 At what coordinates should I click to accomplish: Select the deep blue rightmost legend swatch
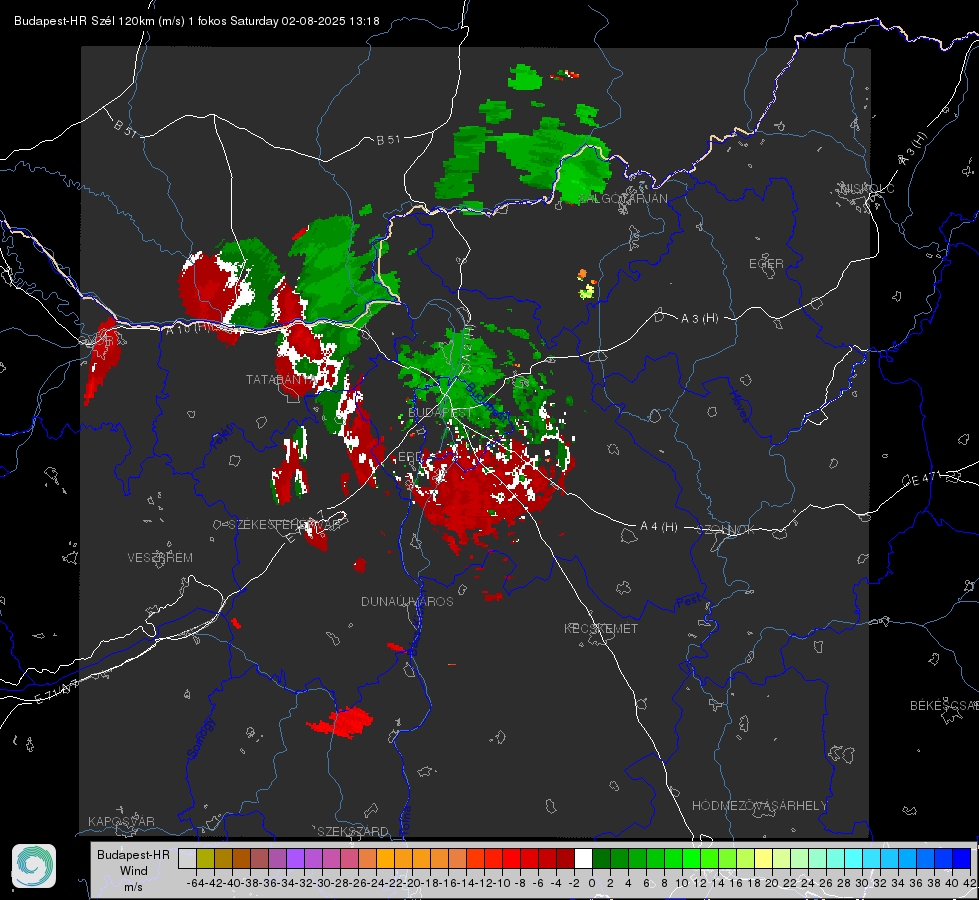click(962, 858)
